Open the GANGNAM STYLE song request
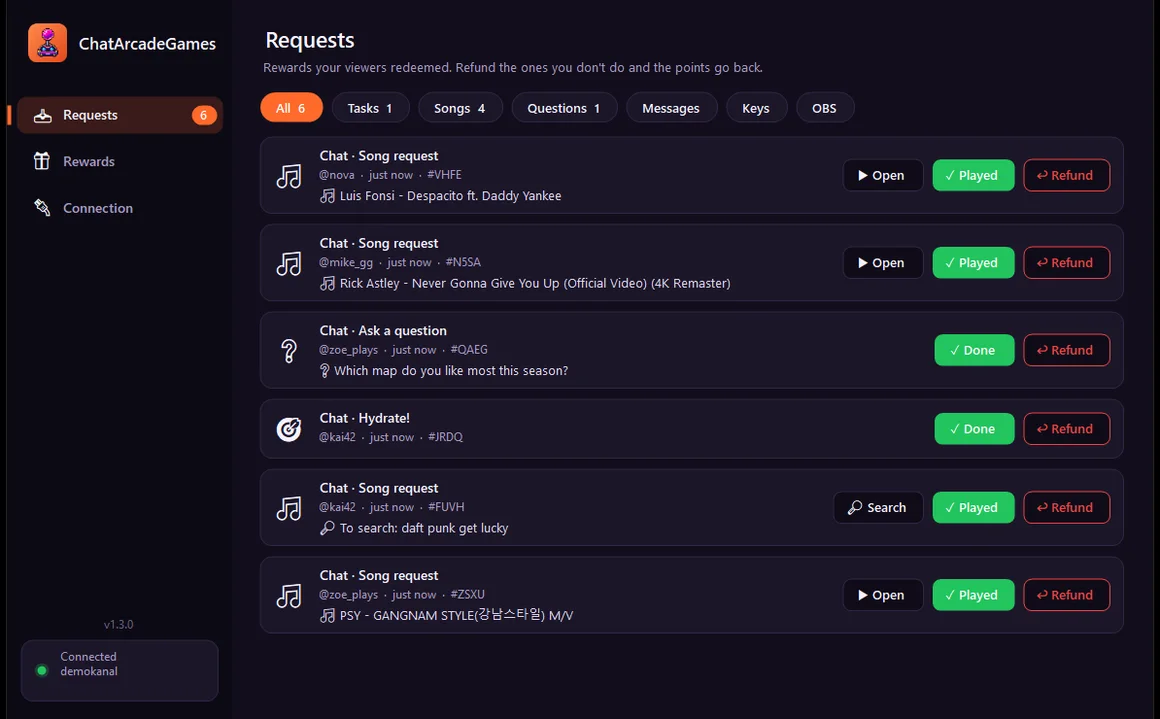 883,595
